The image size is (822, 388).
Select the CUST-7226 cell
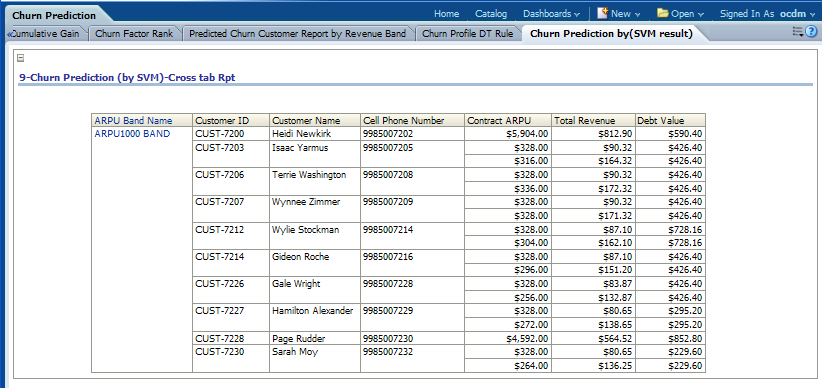231,290
